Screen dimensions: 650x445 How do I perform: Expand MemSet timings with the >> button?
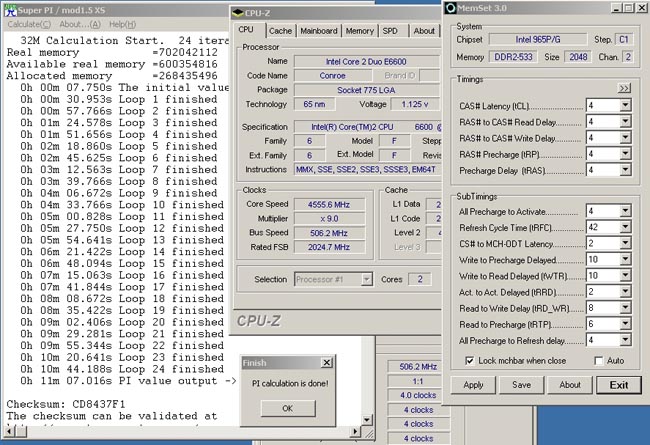pos(624,88)
